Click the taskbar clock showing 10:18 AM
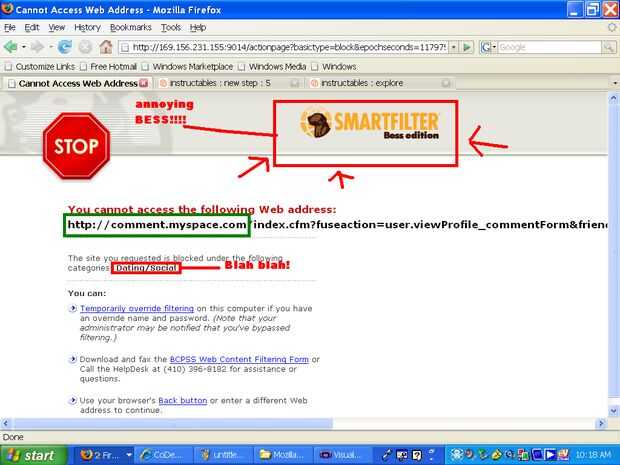This screenshot has height=465, width=620. click(594, 455)
